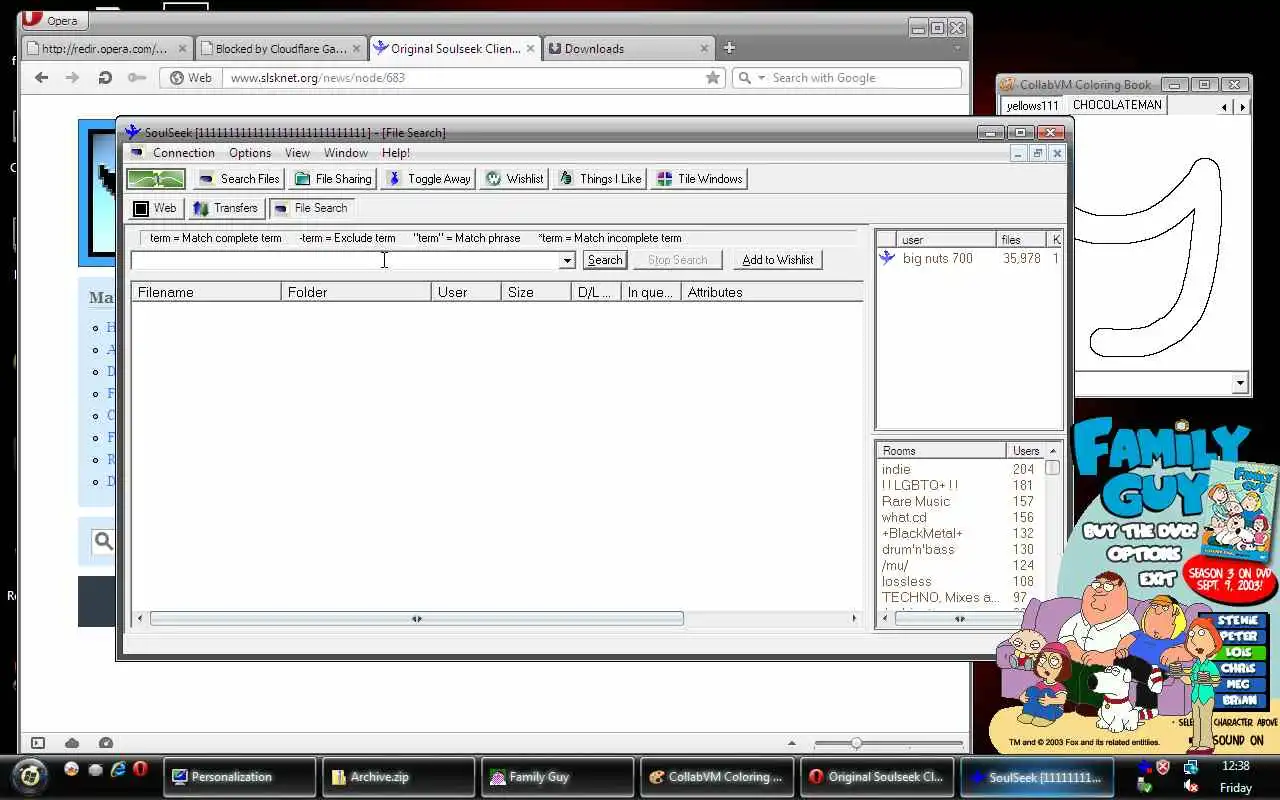The width and height of the screenshot is (1280, 800).
Task: Switch to the Transfers tab
Action: click(225, 208)
